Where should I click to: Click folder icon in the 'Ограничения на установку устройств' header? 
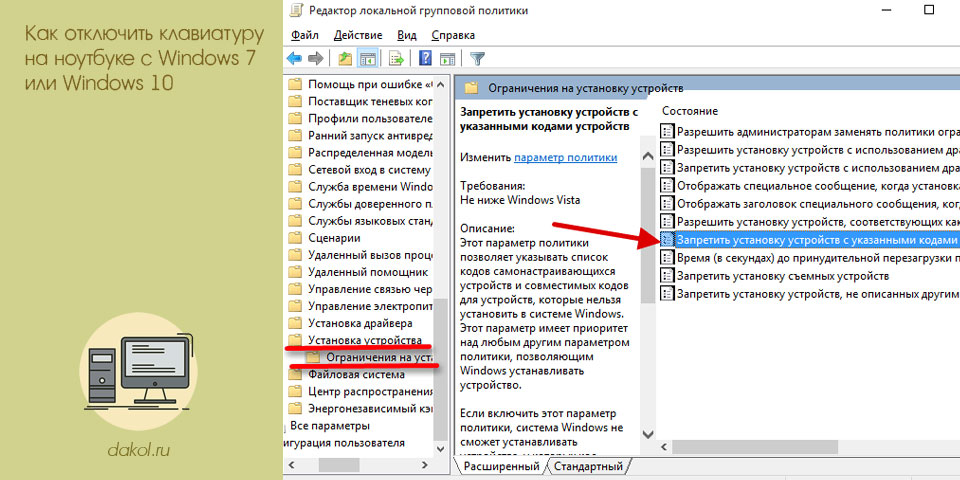[x=471, y=88]
